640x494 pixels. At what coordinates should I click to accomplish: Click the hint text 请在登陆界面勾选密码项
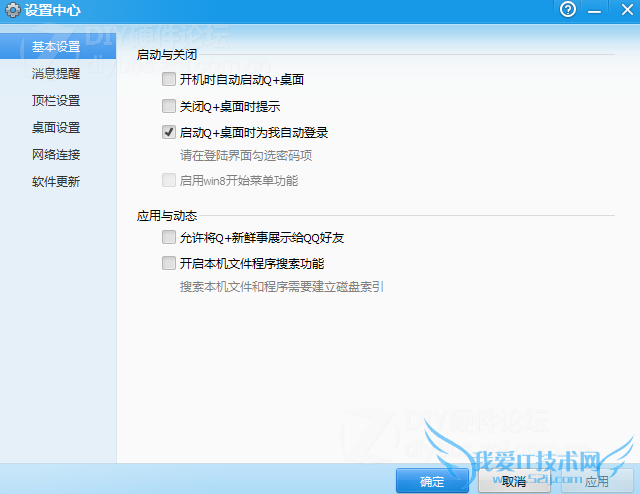click(x=246, y=156)
